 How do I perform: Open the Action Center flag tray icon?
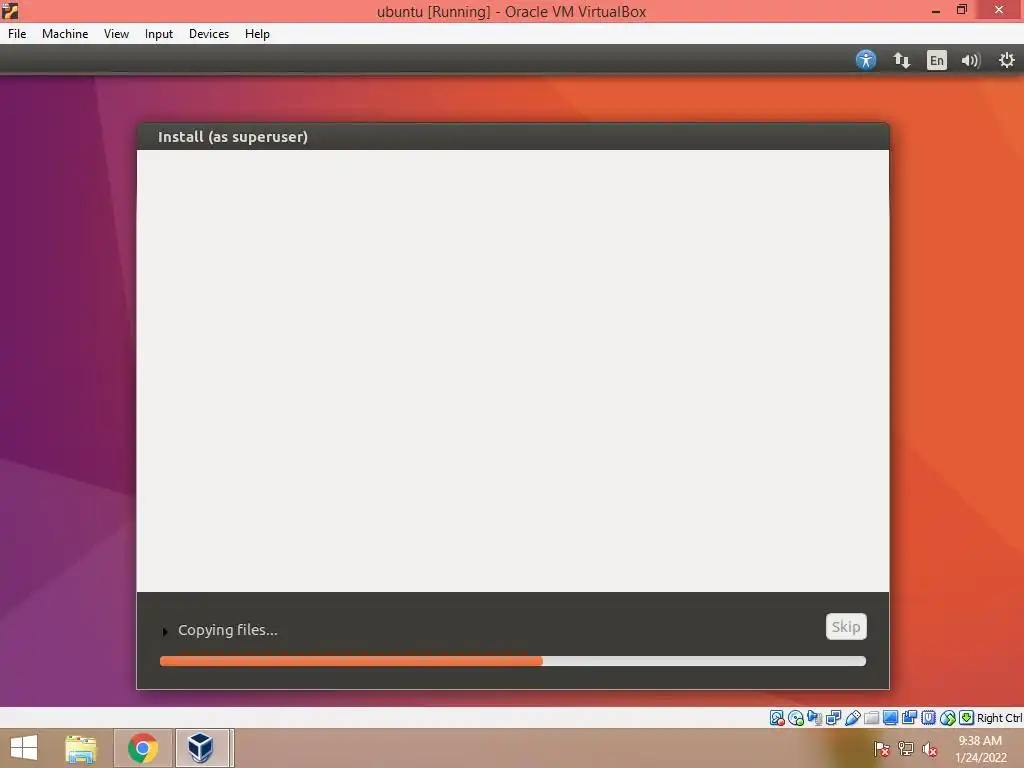click(882, 749)
